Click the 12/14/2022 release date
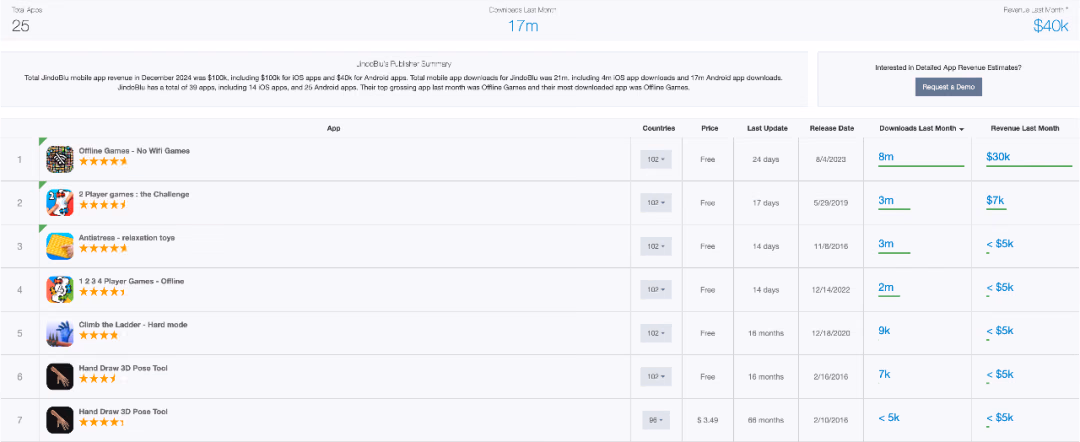 click(x=831, y=290)
